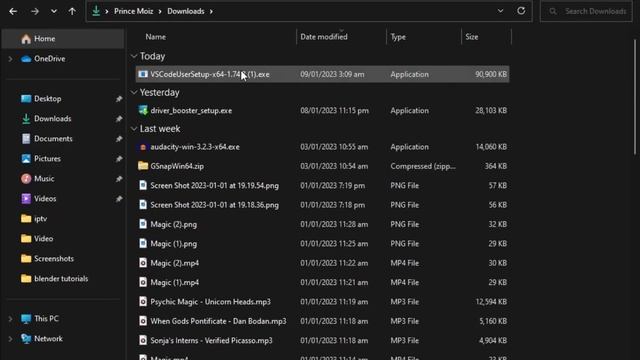640x360 pixels.
Task: Click into the Search Downloads field
Action: coord(587,11)
